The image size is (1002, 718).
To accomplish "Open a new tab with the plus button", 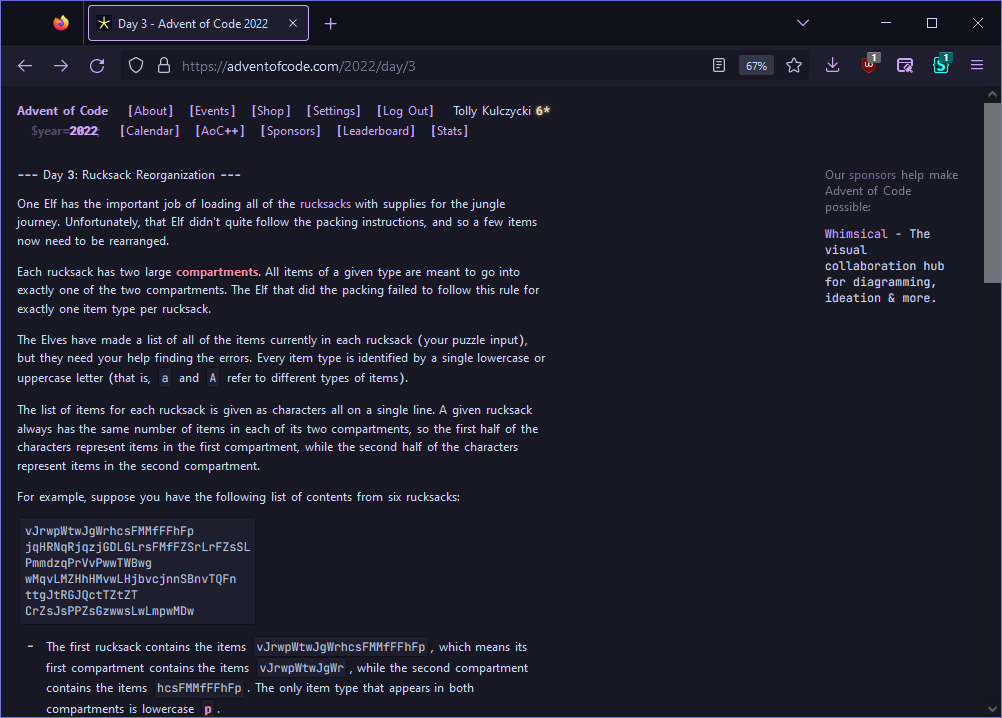I will pyautogui.click(x=330, y=22).
